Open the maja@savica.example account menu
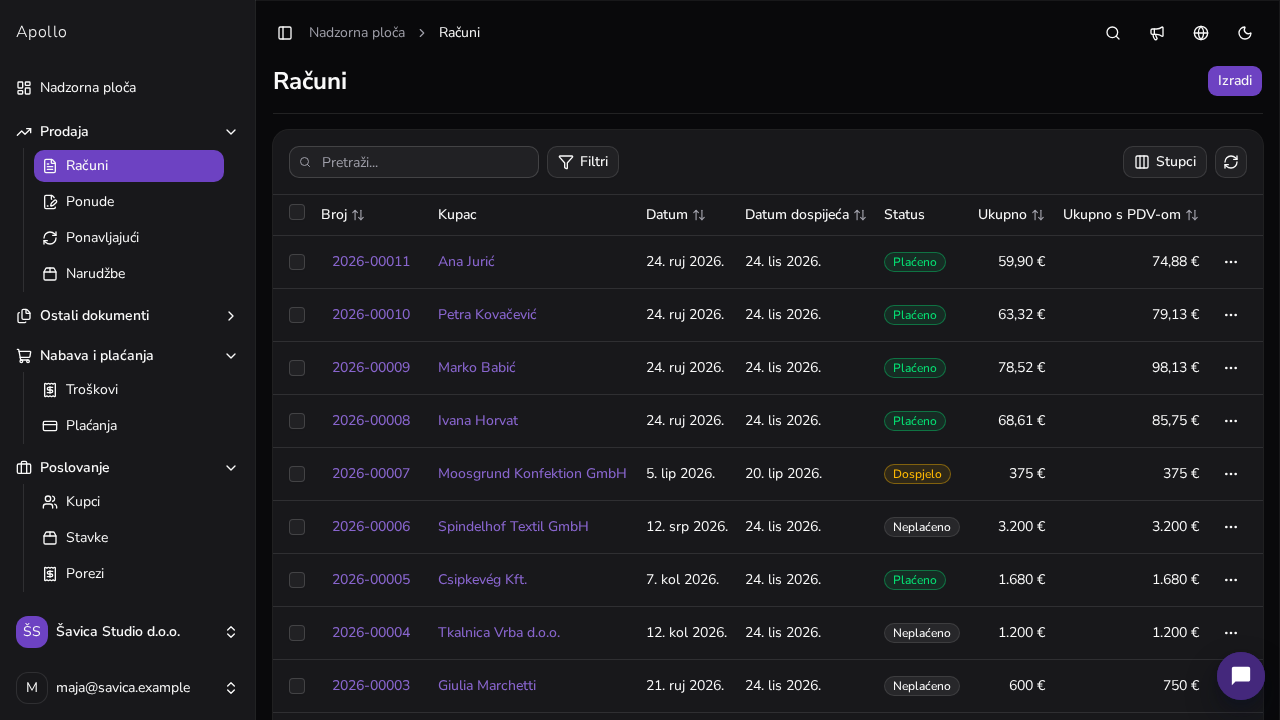 128,688
